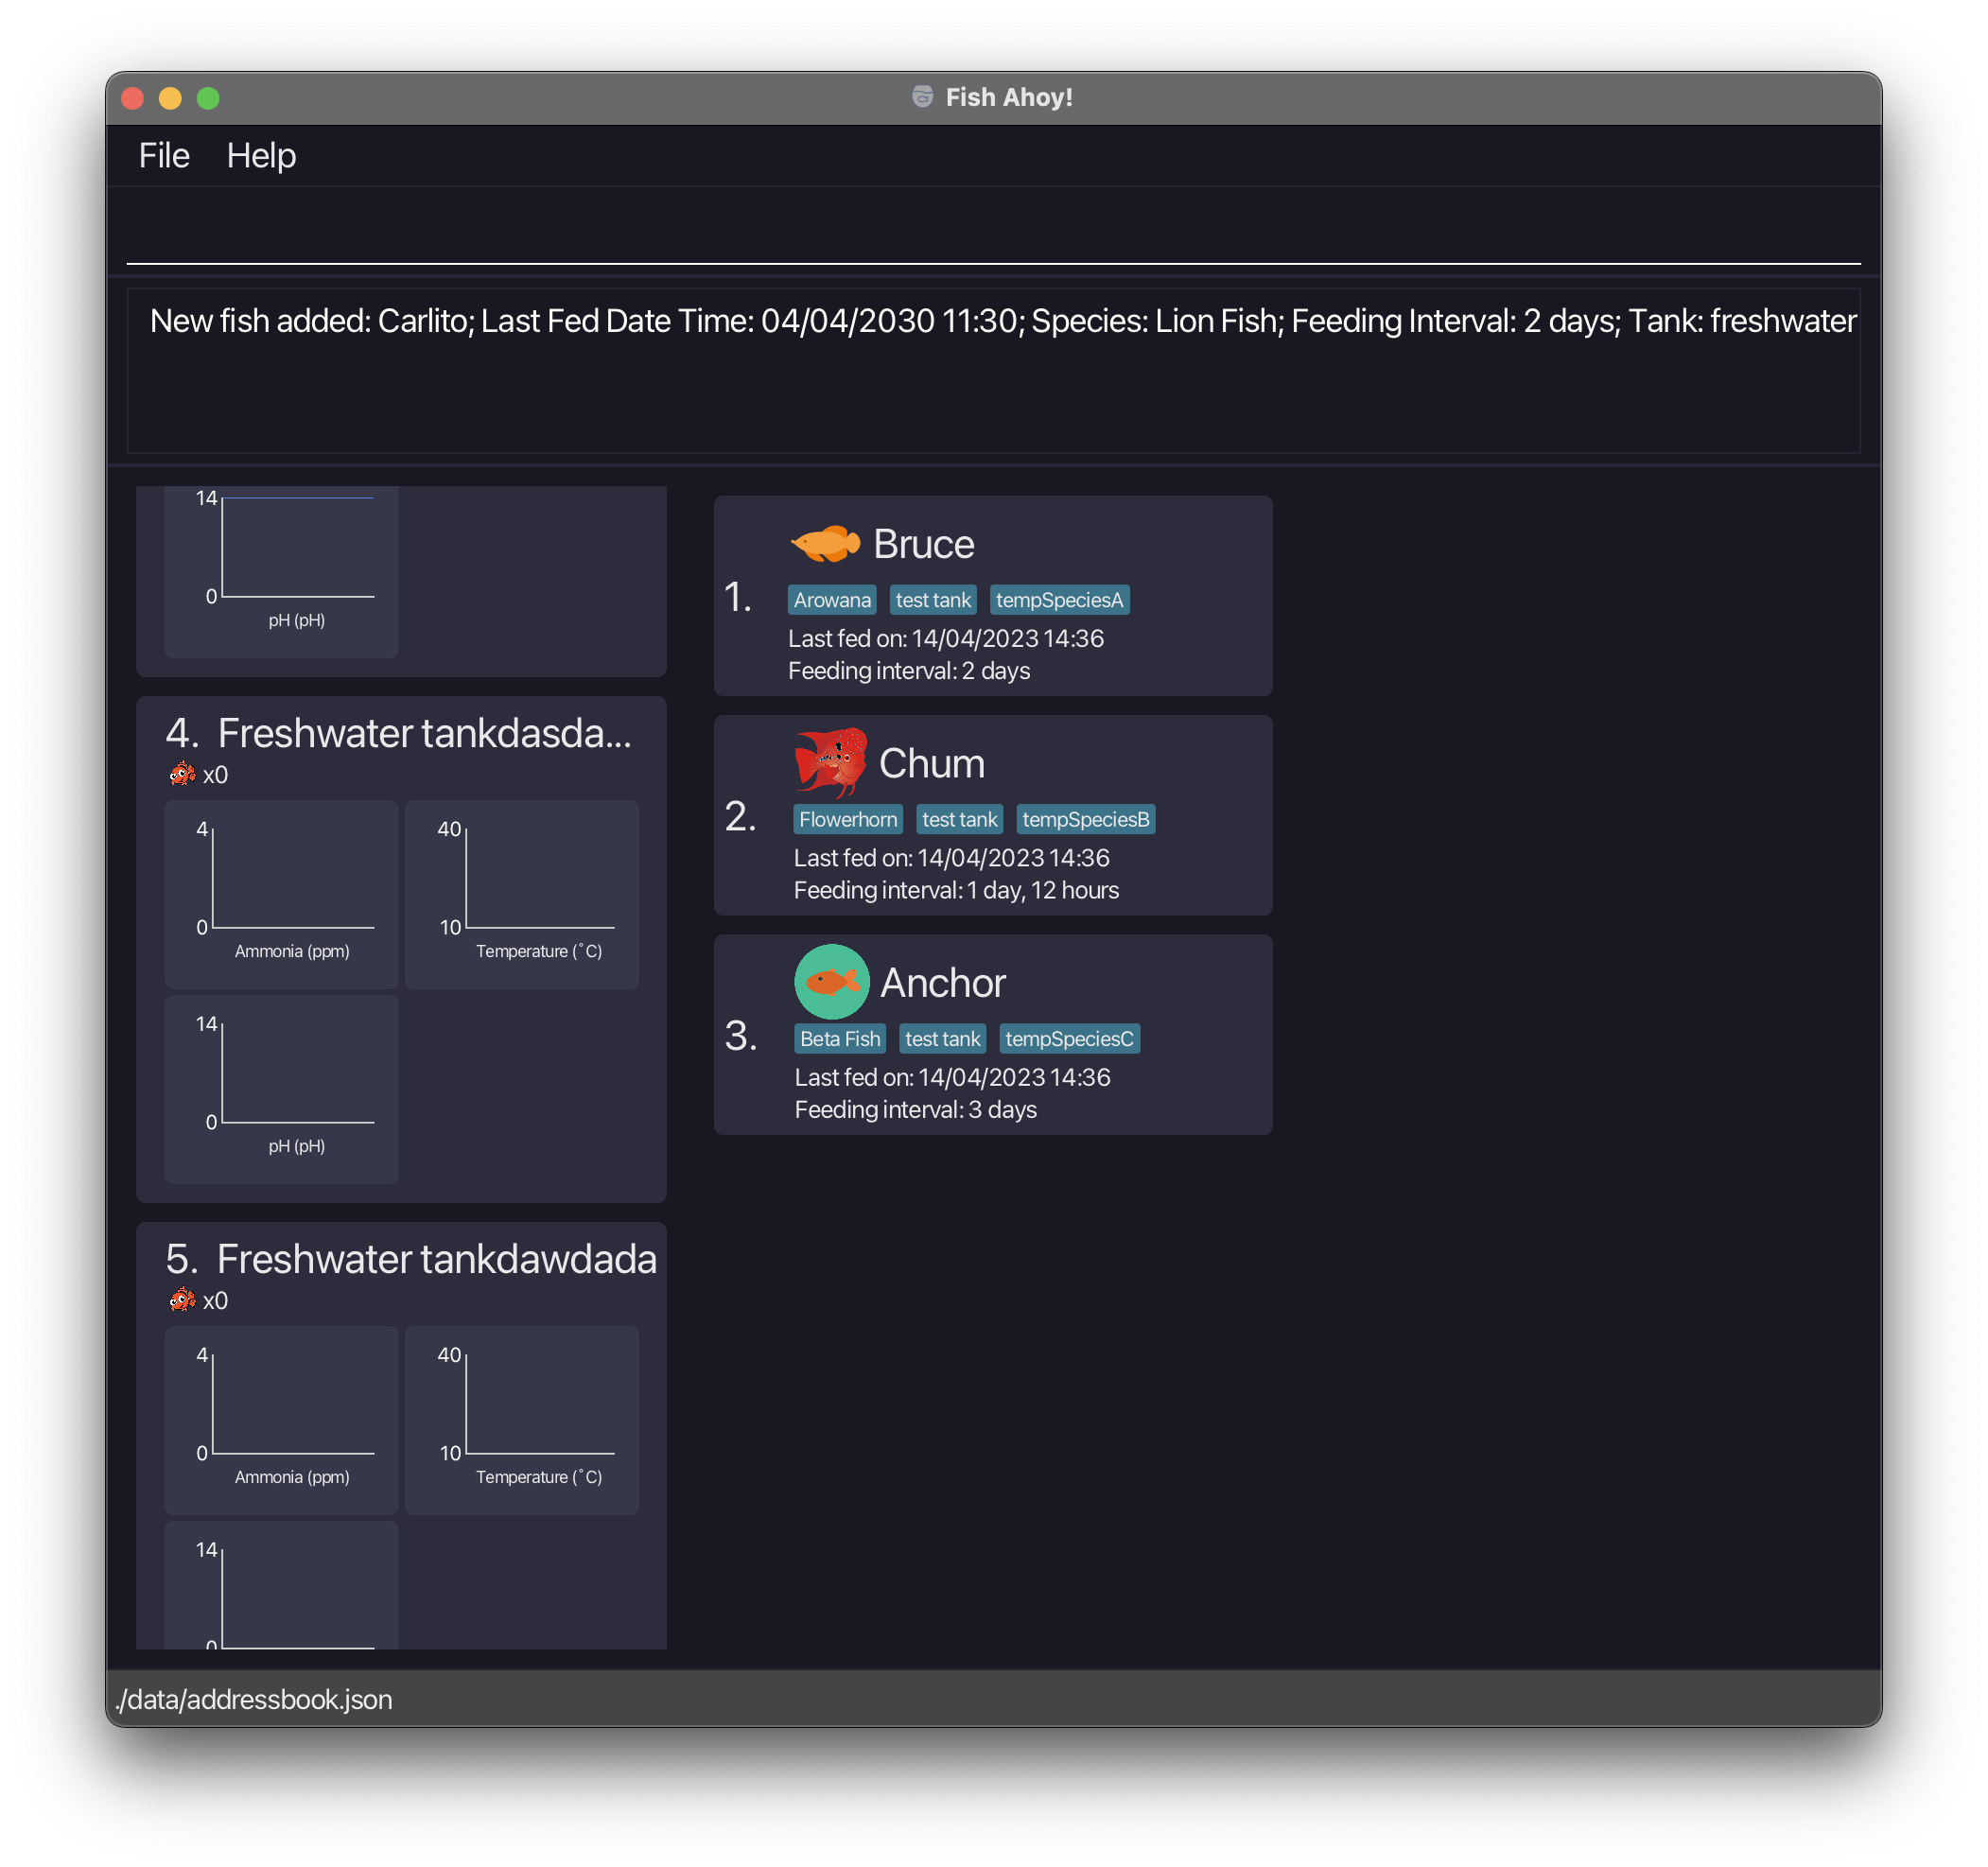
Task: Click the Fish Ahoy! title bar app icon
Action: point(922,97)
